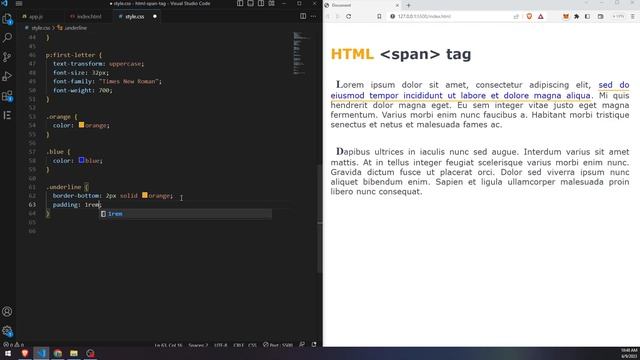Click style.css in the breadcrumb
This screenshot has height=360, width=640.
pyautogui.click(x=40, y=28)
